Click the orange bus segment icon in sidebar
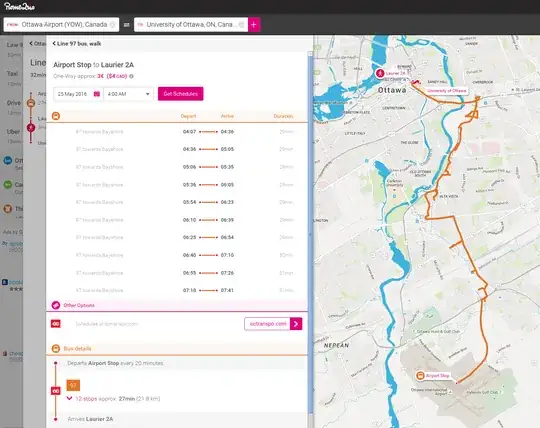The height and width of the screenshot is (428, 540). pyautogui.click(x=31, y=103)
